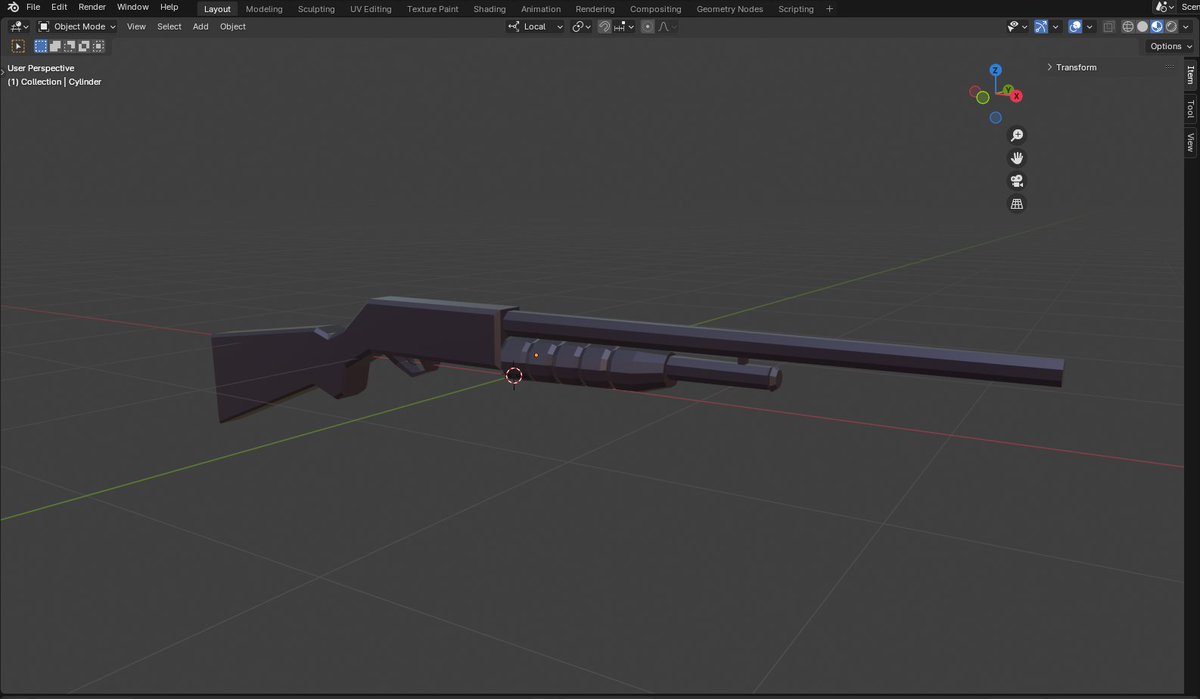Open the File menu
Viewport: 1200px width, 699px height.
33,7
